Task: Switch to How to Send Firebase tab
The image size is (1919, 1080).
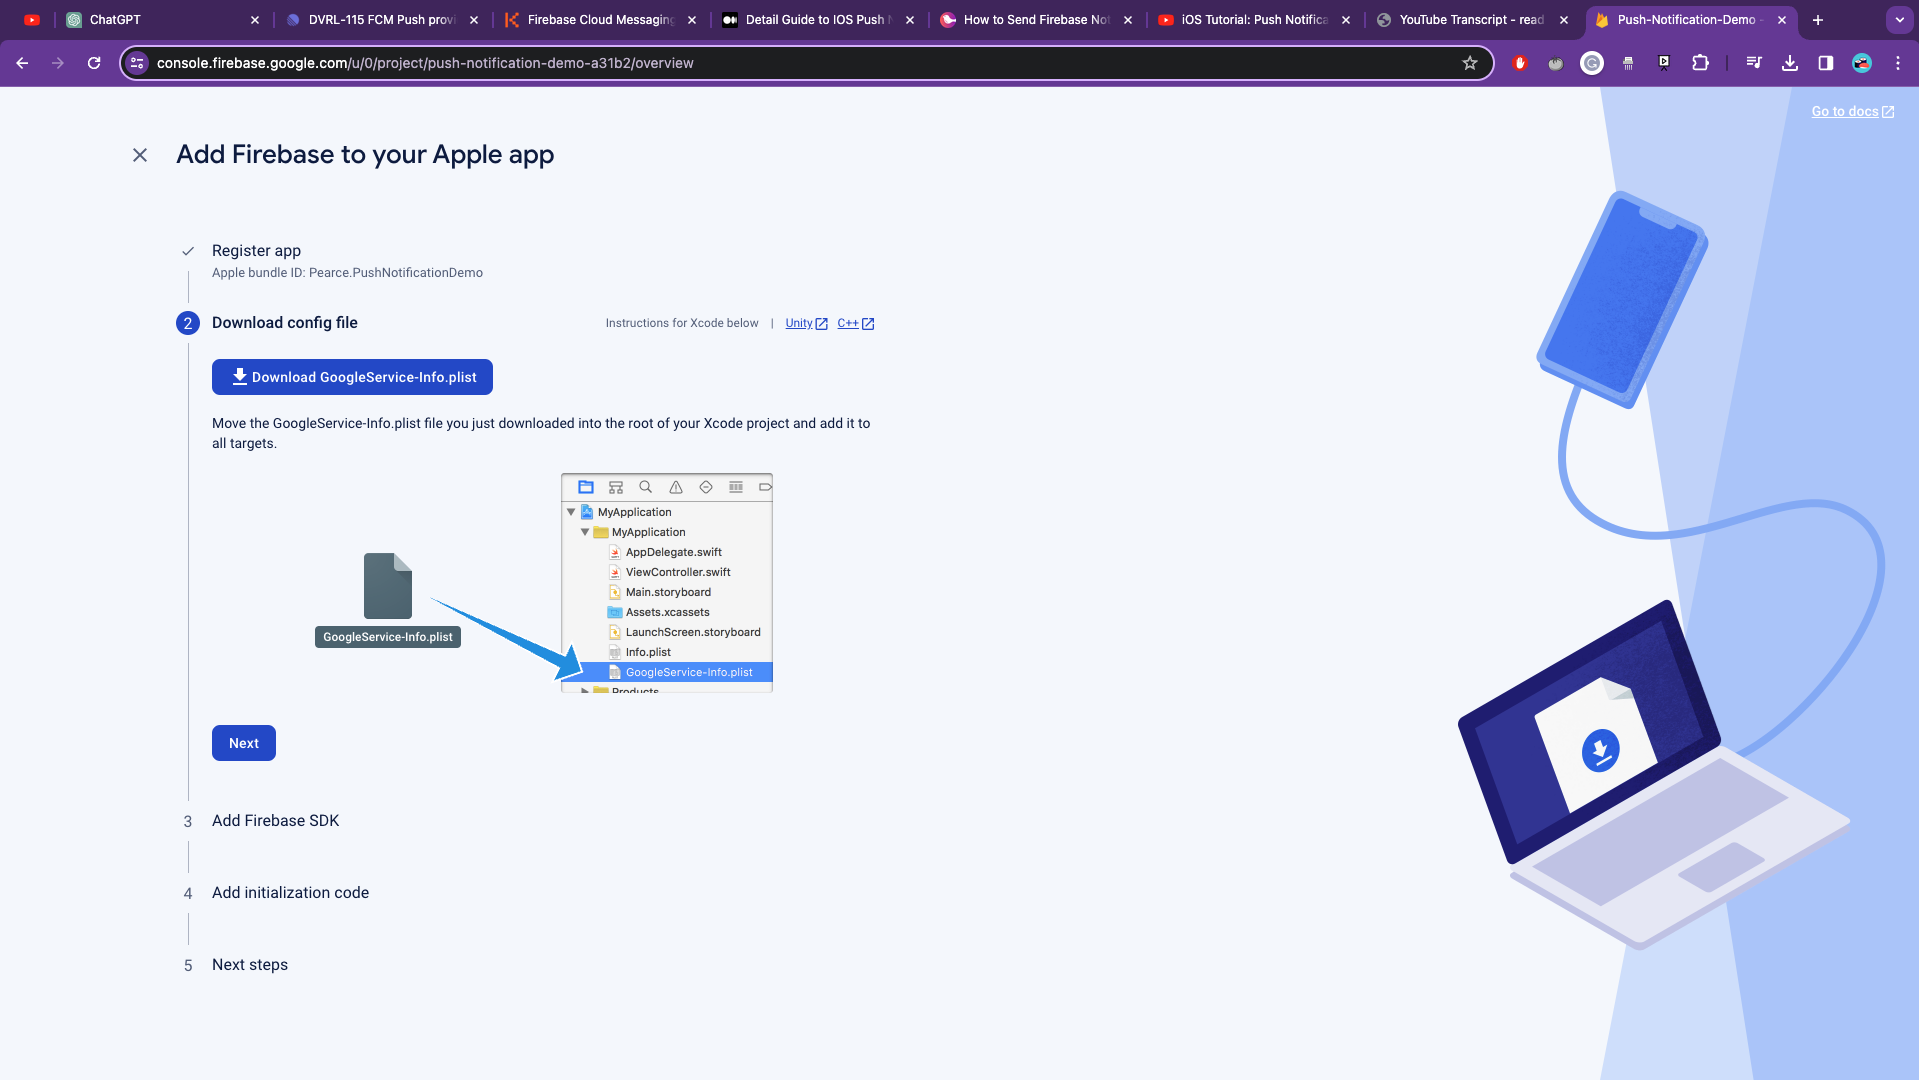Action: pos(1036,20)
